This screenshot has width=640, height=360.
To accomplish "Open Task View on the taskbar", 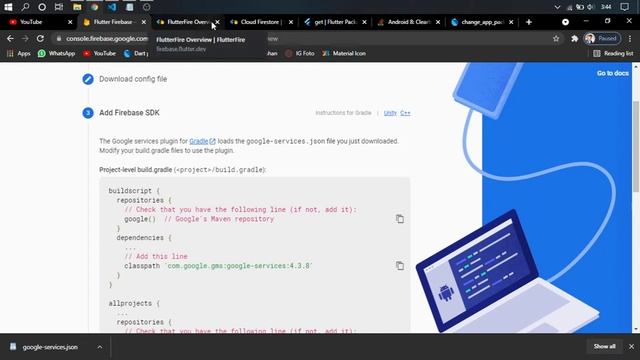I will 59,7.
